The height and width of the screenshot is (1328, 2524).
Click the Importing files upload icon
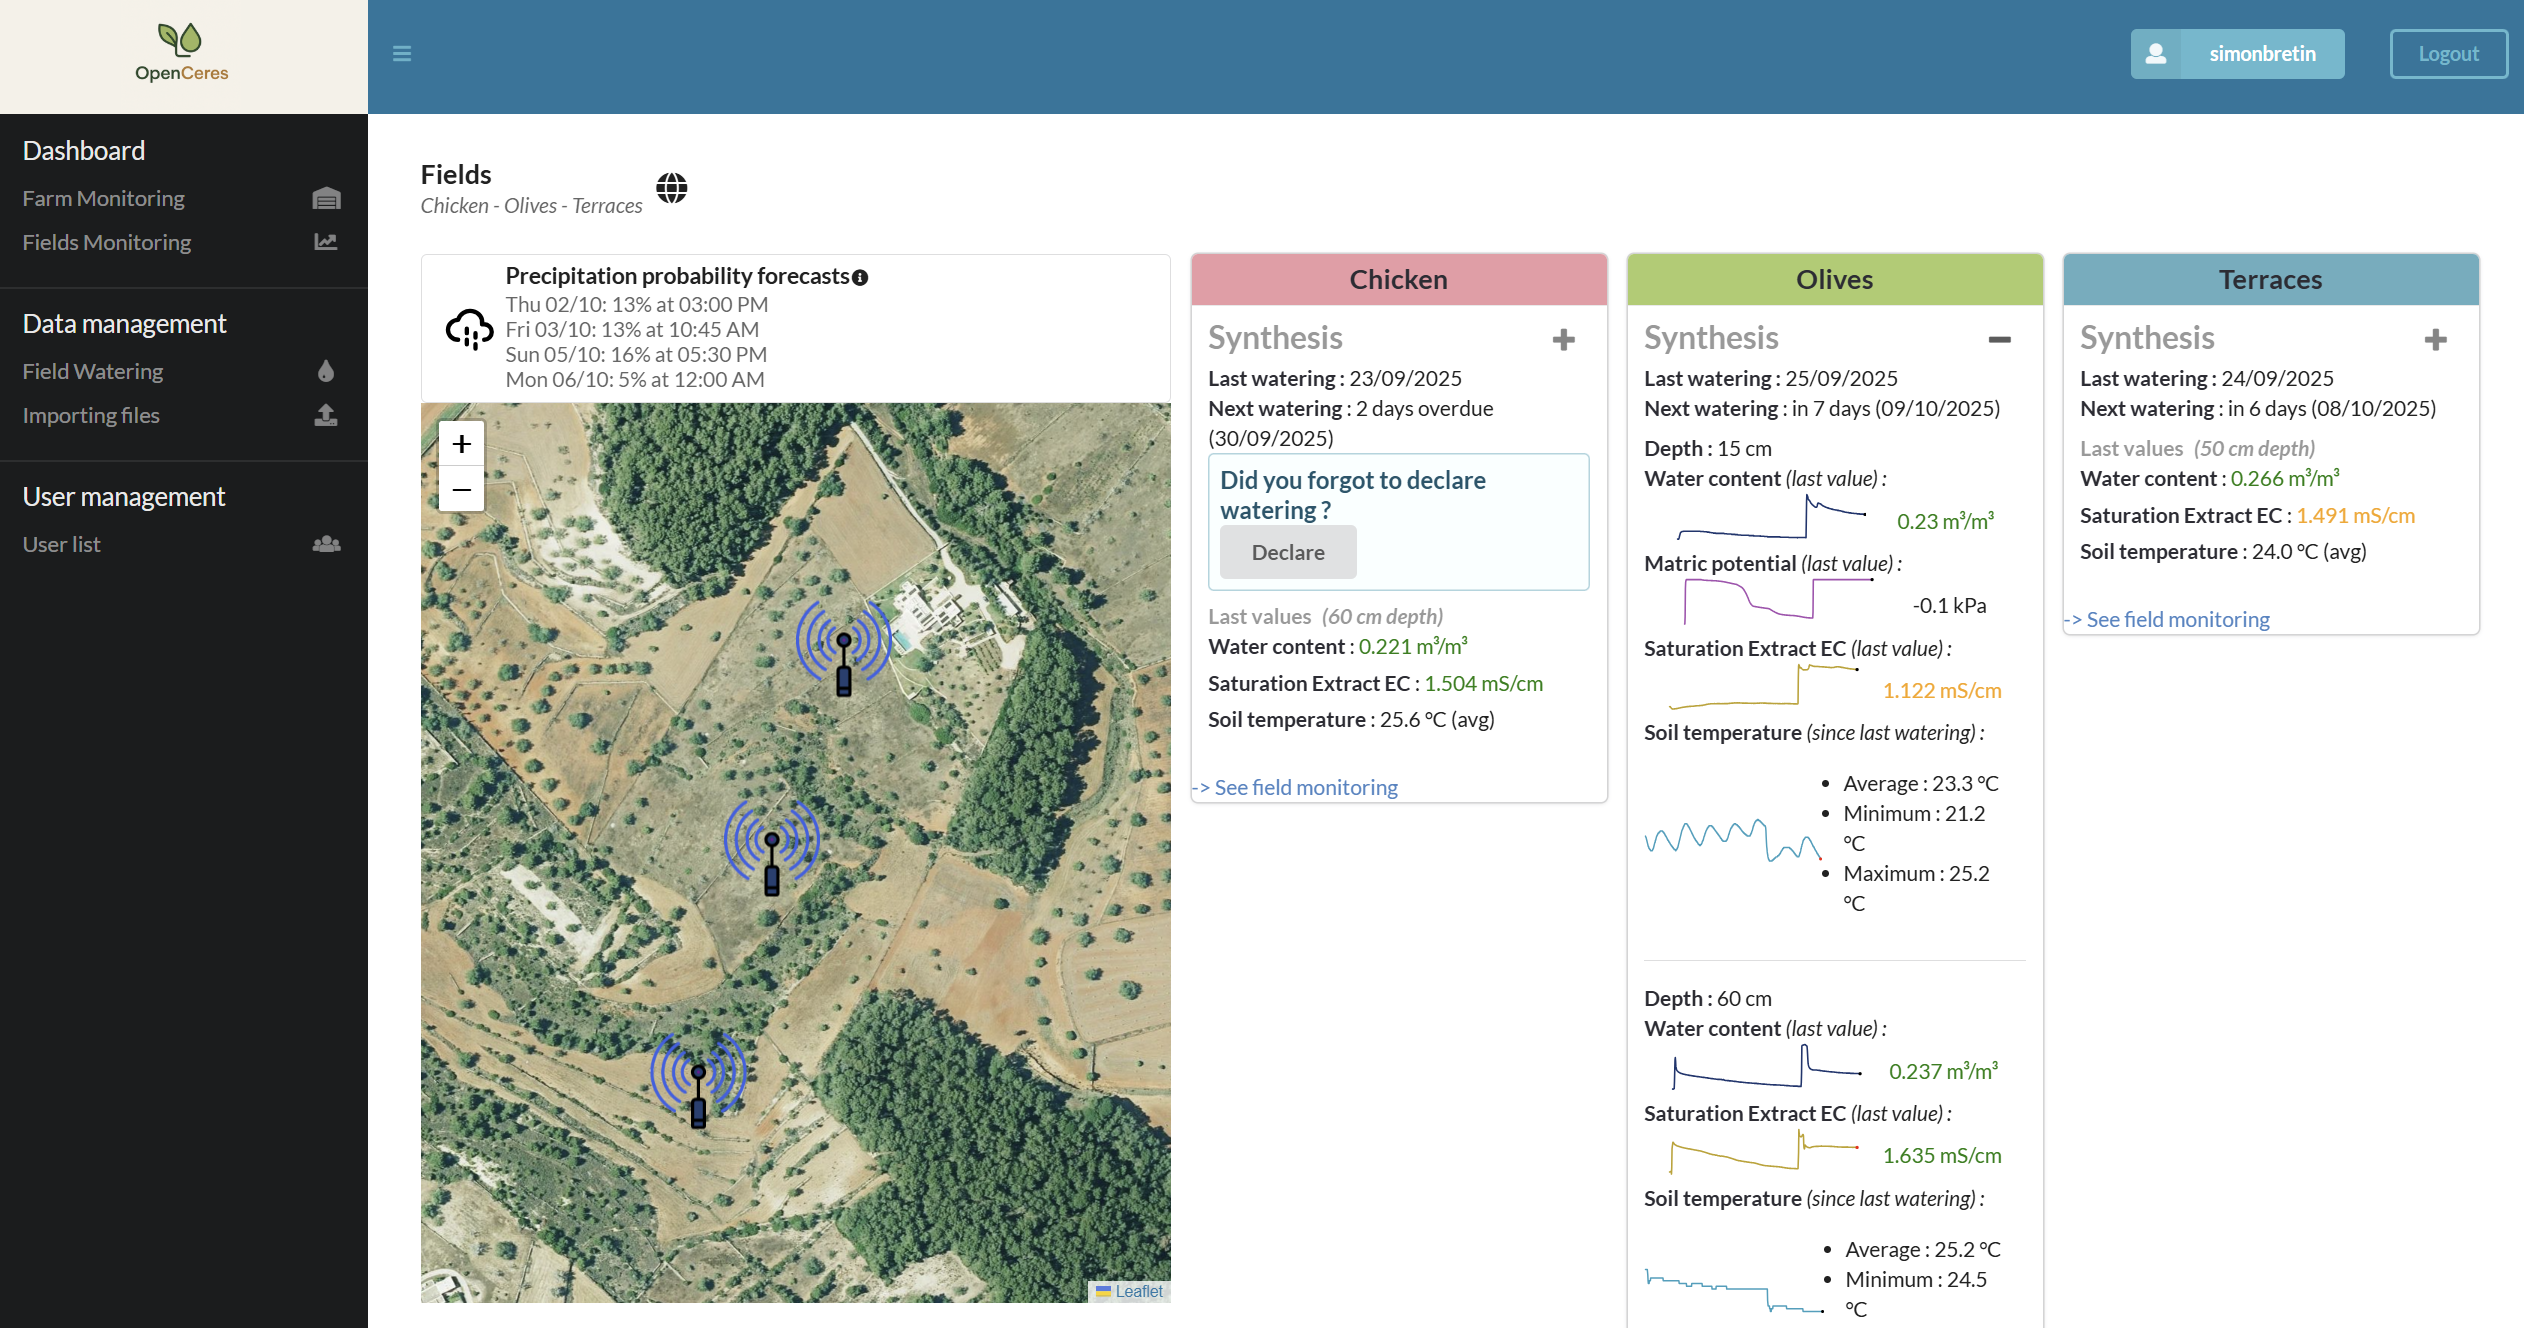point(325,416)
